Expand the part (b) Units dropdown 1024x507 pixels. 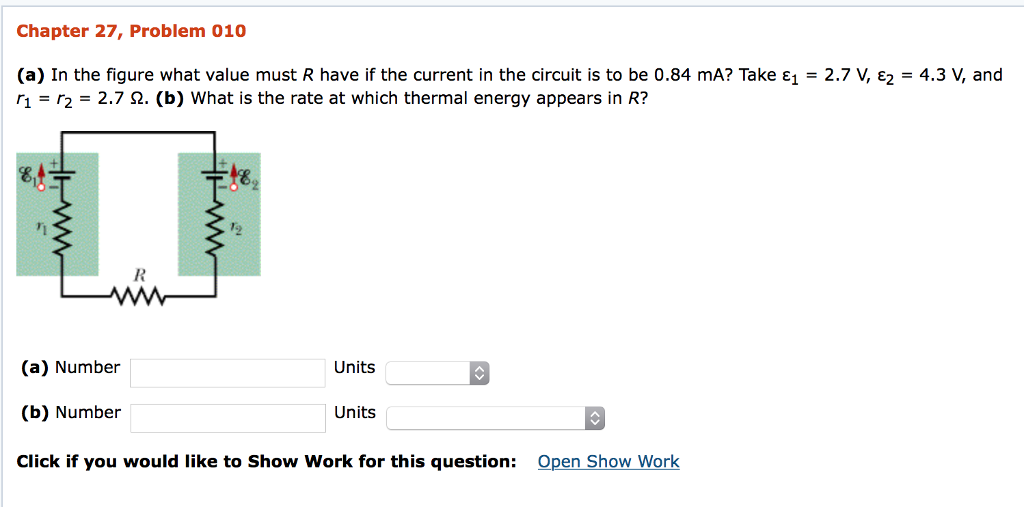click(x=495, y=418)
